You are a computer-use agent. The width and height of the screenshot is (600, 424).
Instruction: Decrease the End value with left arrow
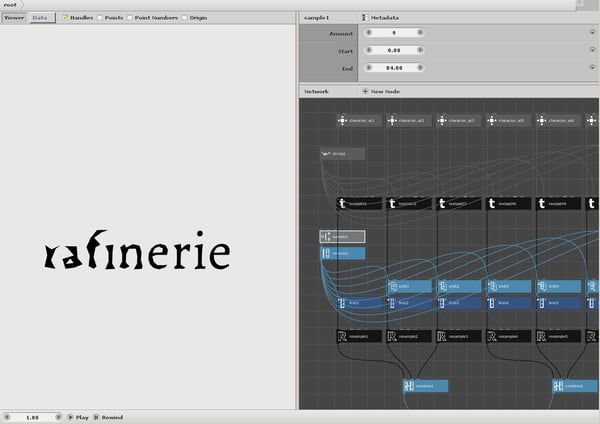click(x=368, y=68)
